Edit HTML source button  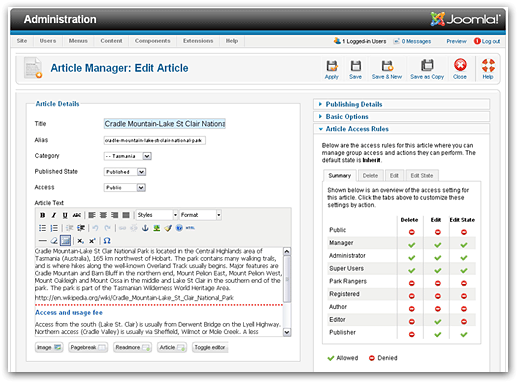[190, 228]
